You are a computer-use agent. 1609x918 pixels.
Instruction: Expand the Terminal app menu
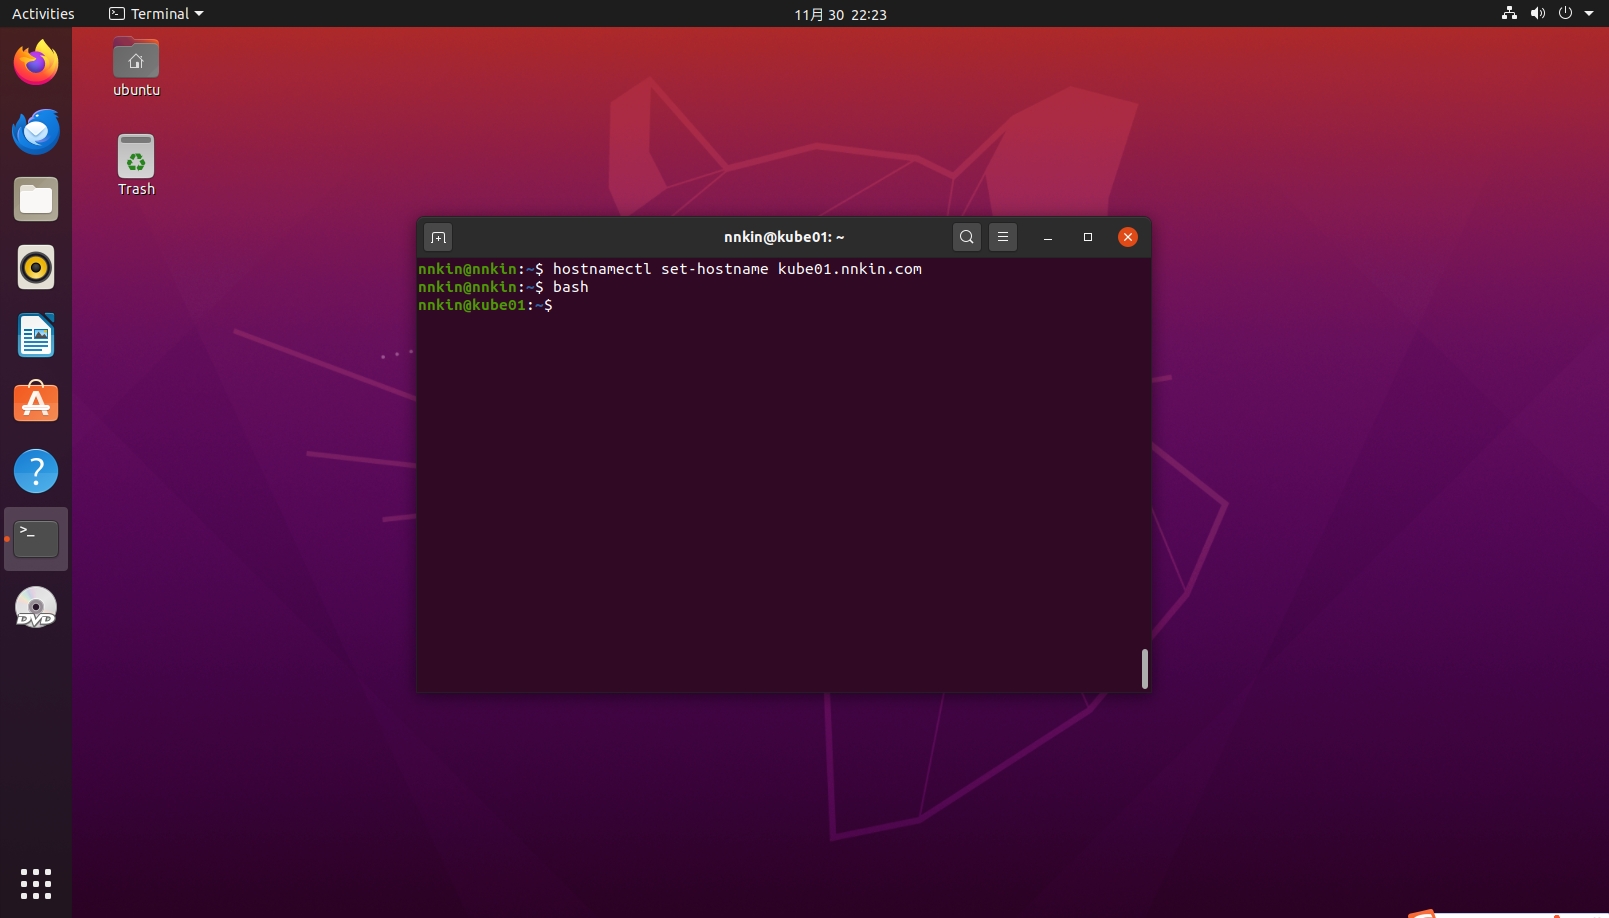click(156, 14)
